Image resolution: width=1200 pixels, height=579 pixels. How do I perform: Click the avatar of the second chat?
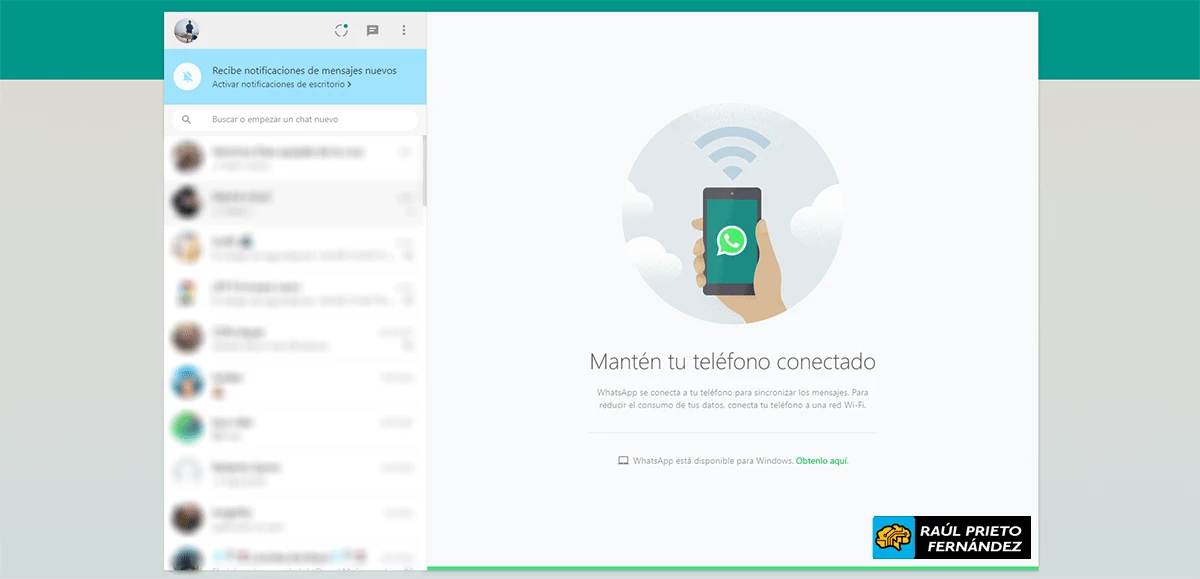coord(186,200)
